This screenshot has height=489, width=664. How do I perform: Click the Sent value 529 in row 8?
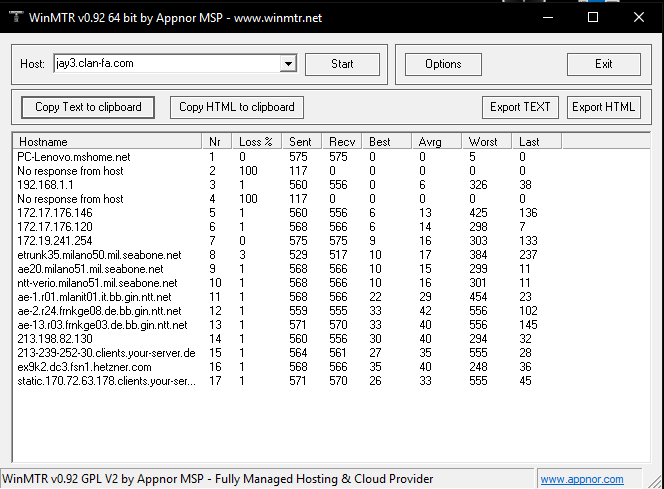[x=298, y=255]
